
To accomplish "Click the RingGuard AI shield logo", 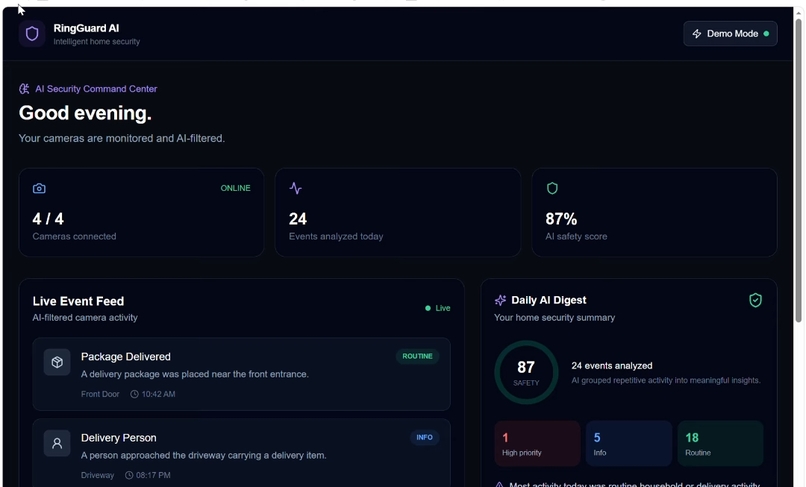I will (x=32, y=34).
